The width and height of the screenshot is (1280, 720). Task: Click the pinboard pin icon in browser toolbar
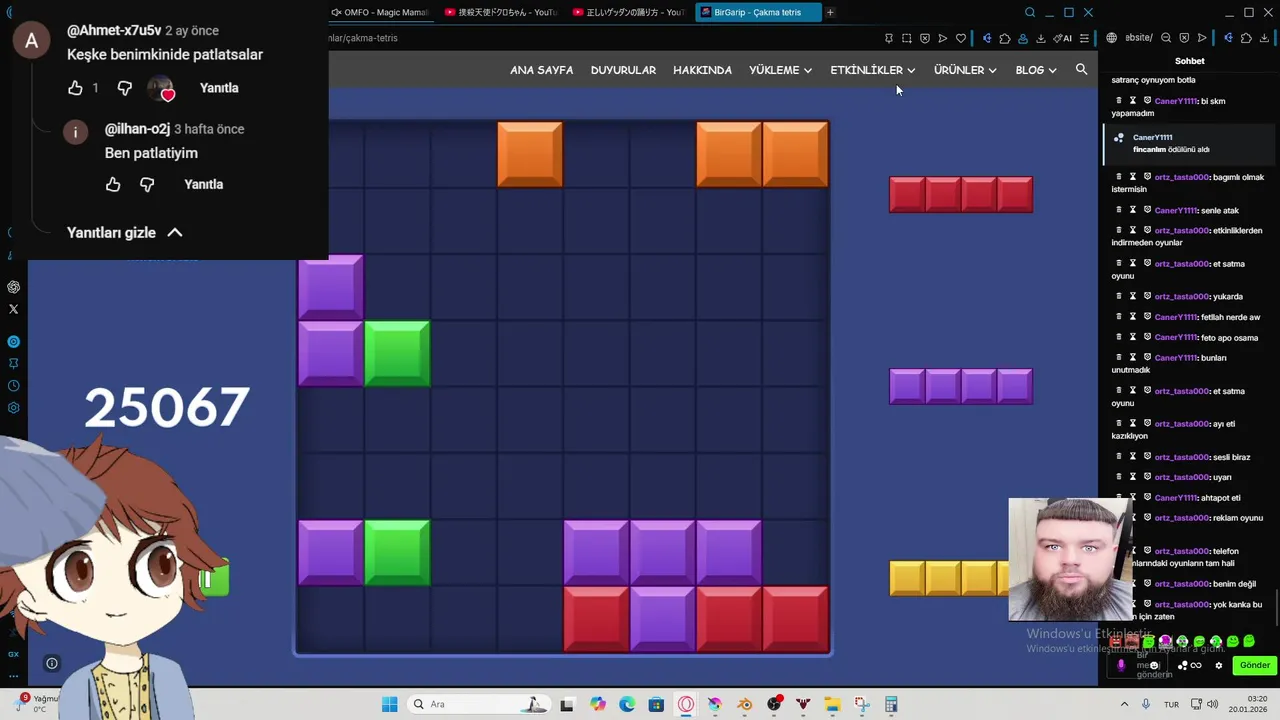[x=889, y=38]
